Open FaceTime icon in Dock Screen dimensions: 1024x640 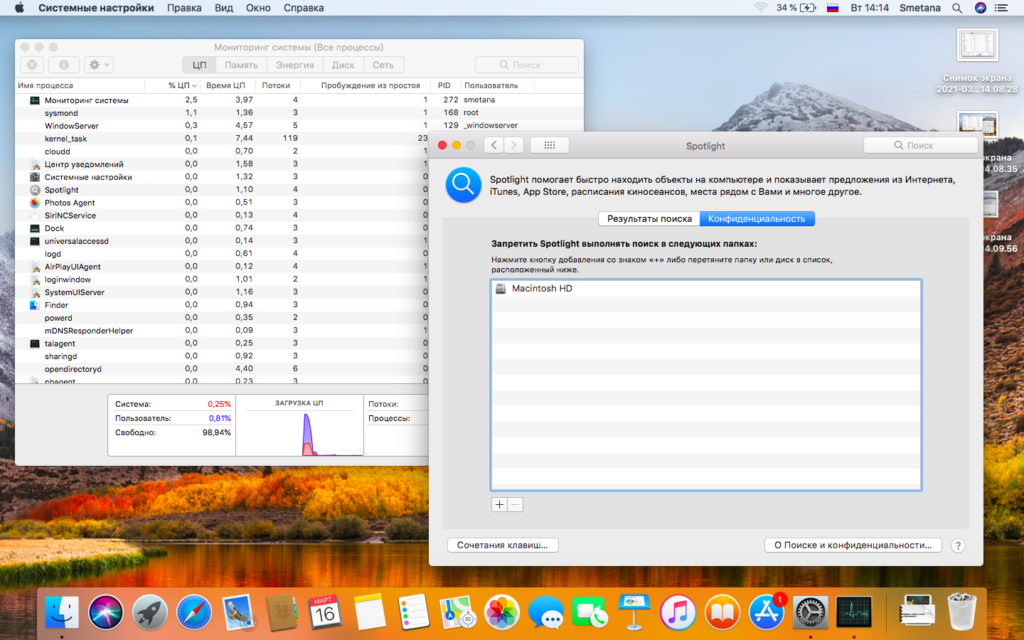pyautogui.click(x=590, y=613)
